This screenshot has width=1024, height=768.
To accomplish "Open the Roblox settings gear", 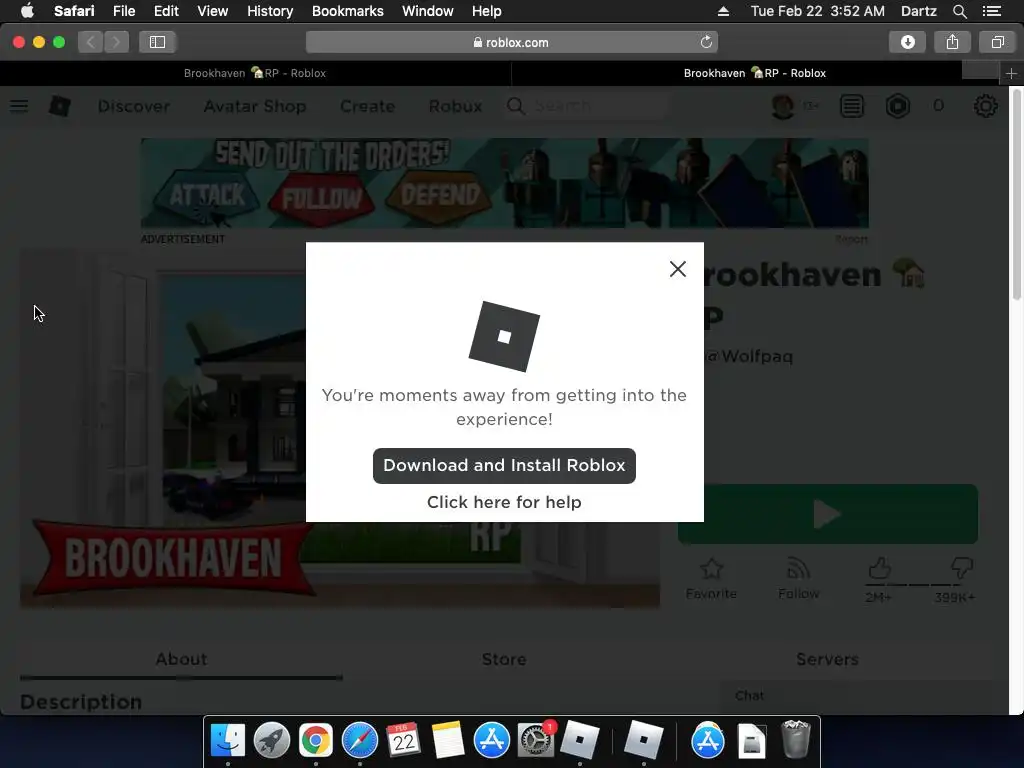I will pos(985,106).
